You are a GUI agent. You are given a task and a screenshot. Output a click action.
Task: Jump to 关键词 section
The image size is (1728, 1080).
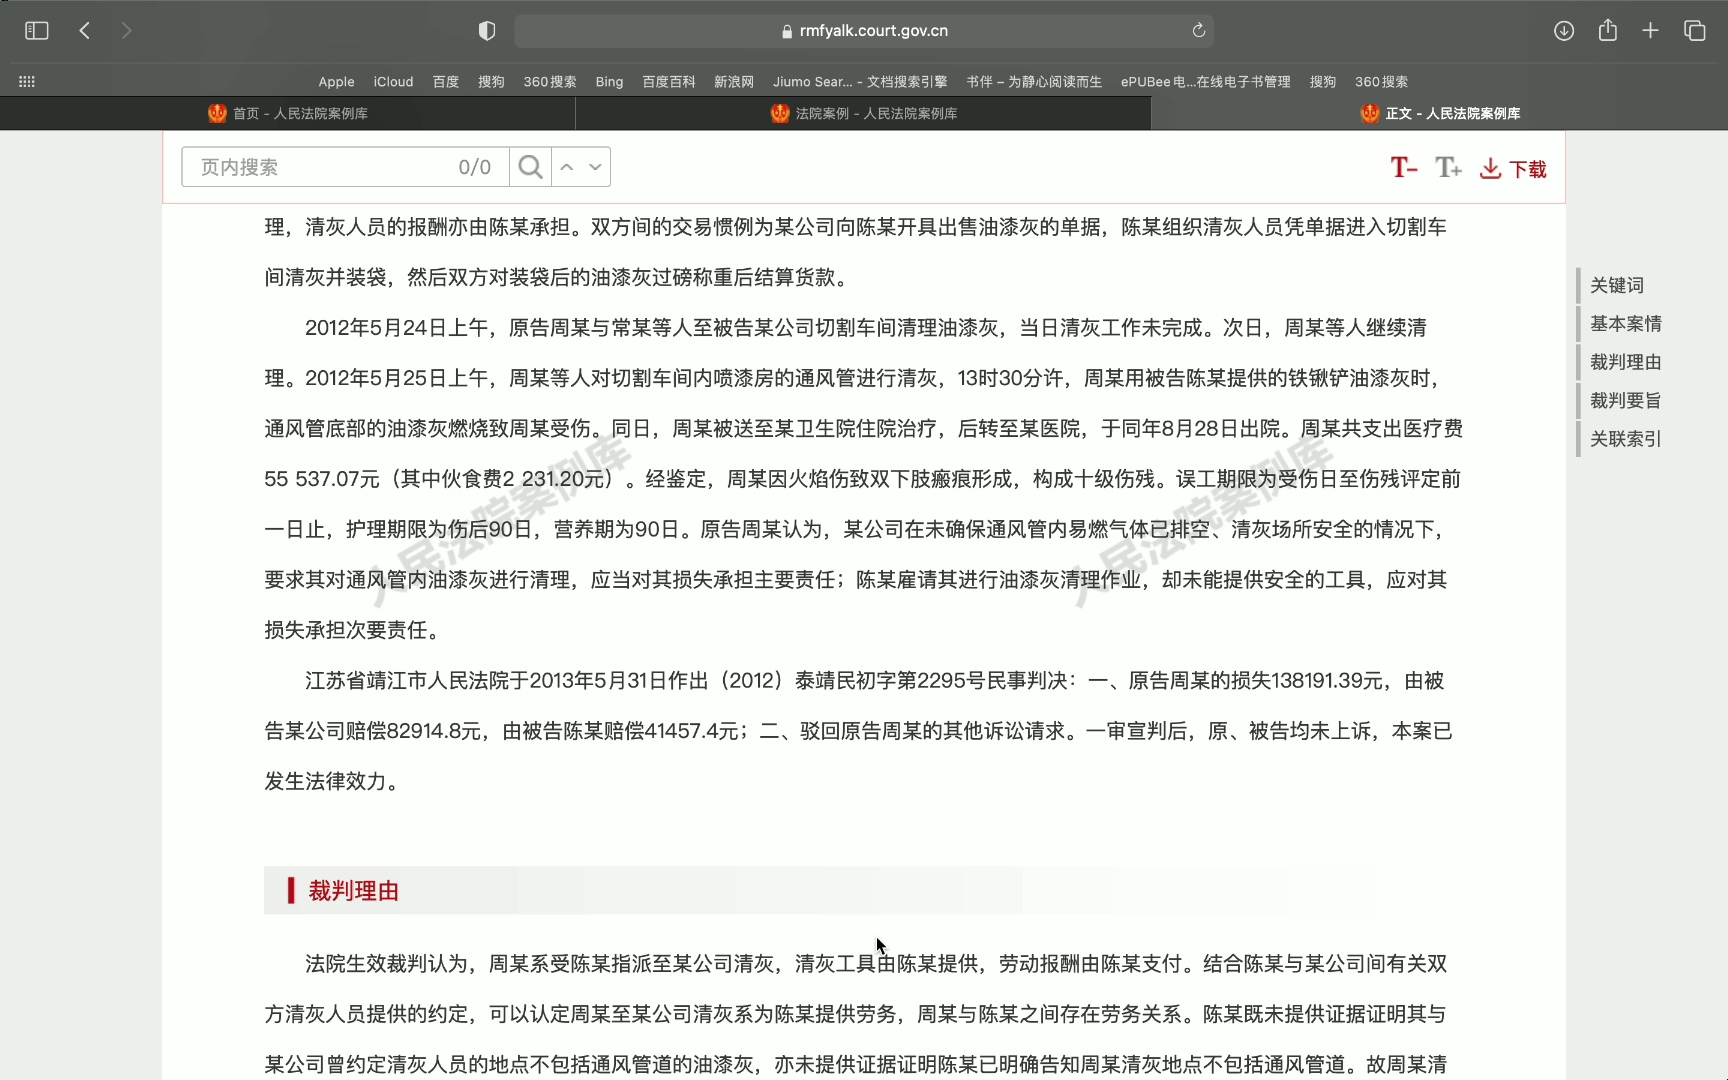(1617, 285)
